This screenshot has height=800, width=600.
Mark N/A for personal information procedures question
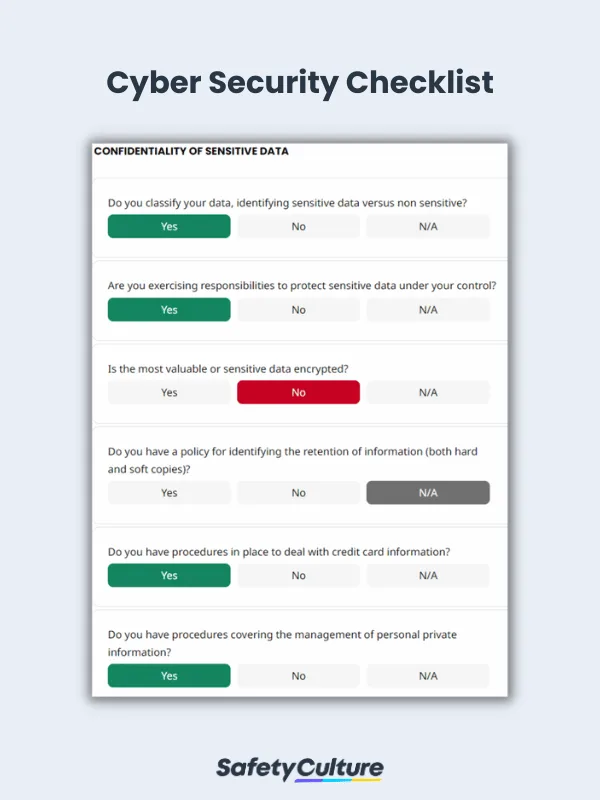click(x=428, y=676)
